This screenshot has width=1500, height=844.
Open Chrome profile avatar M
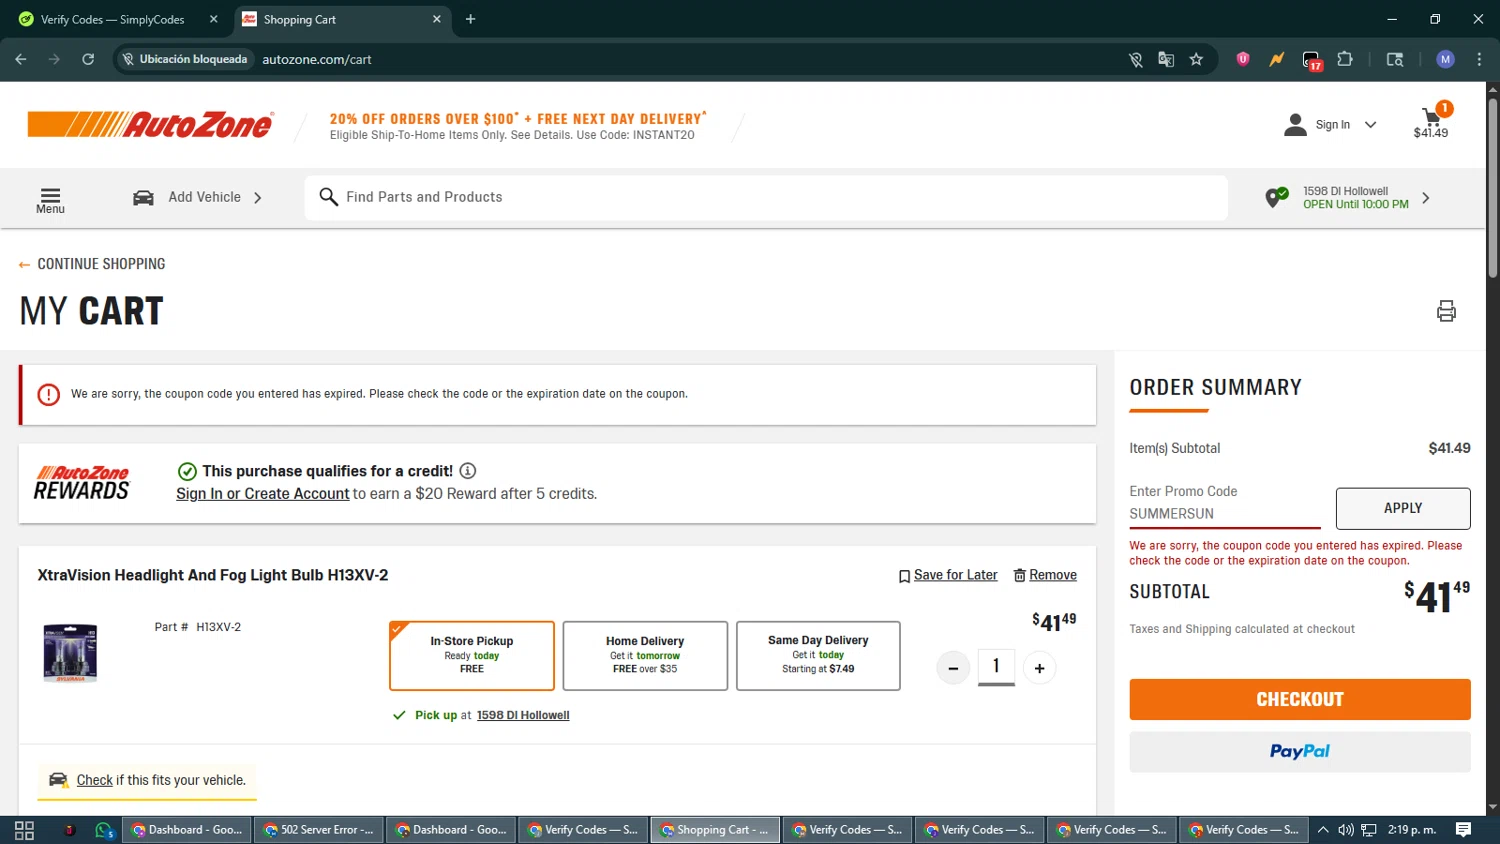click(x=1445, y=60)
